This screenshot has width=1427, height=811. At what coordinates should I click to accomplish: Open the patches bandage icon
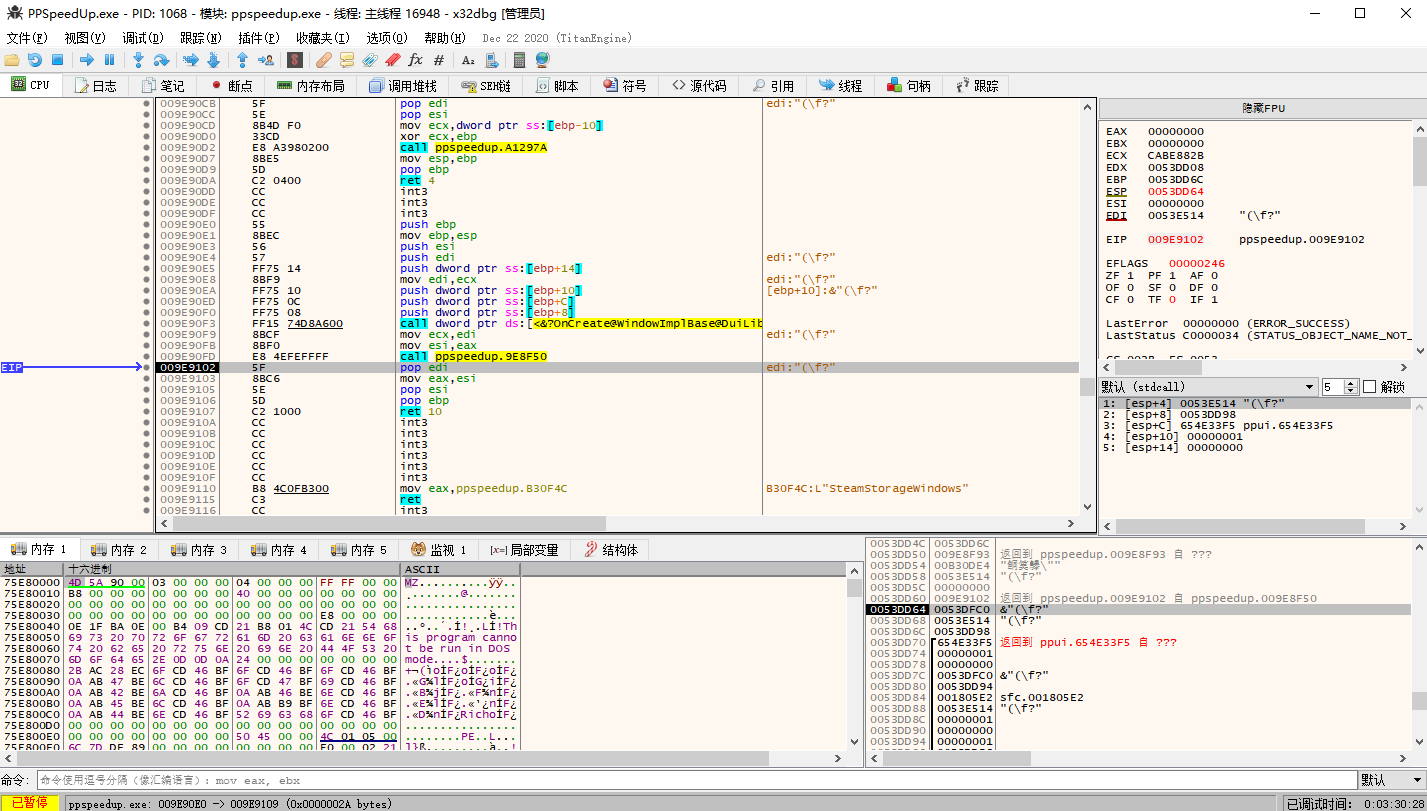[x=324, y=60]
